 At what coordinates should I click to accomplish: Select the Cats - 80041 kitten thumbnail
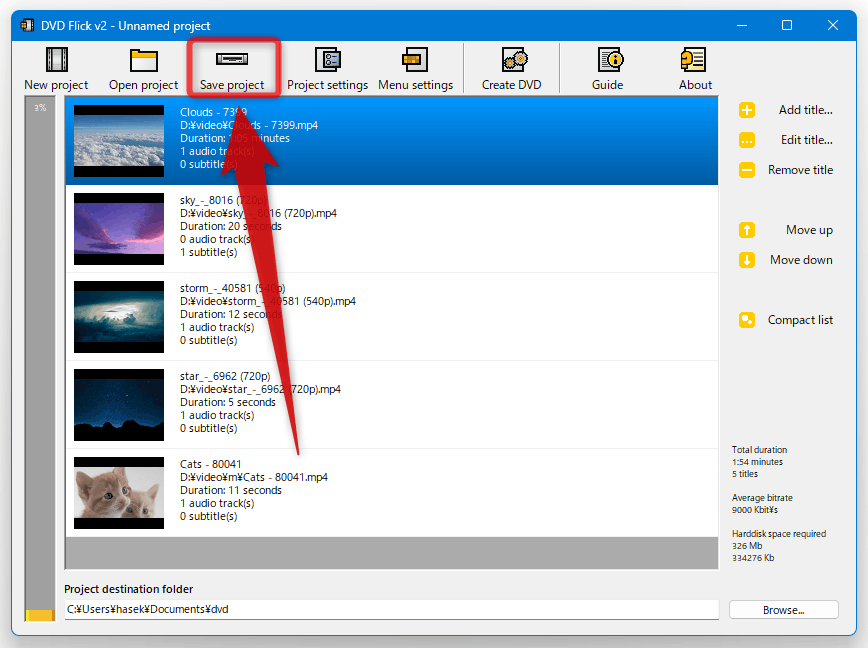click(x=119, y=493)
